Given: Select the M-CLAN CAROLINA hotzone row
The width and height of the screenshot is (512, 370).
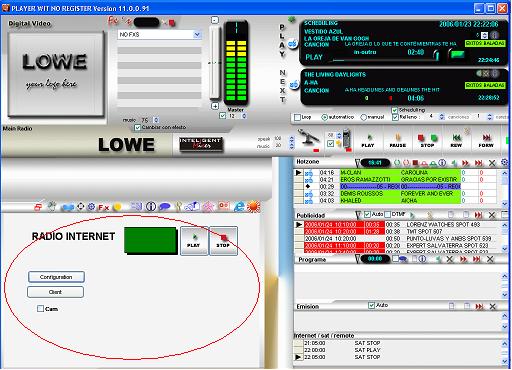Looking at the screenshot, I should 400,173.
